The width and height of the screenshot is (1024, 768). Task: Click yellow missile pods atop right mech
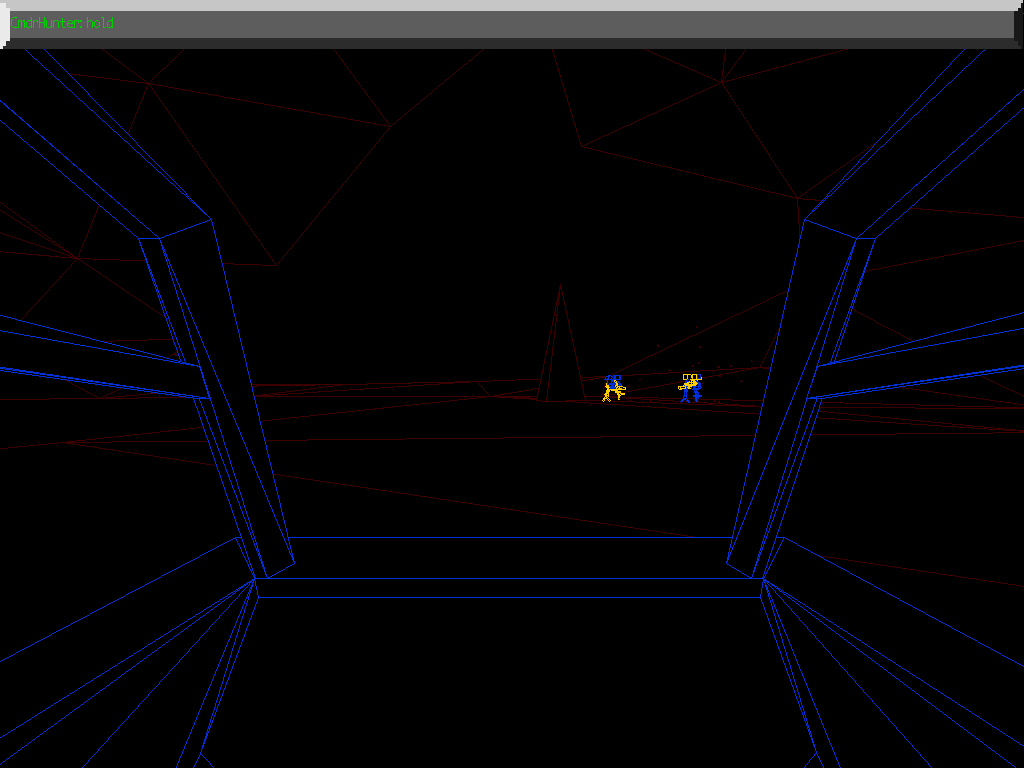pyautogui.click(x=689, y=377)
